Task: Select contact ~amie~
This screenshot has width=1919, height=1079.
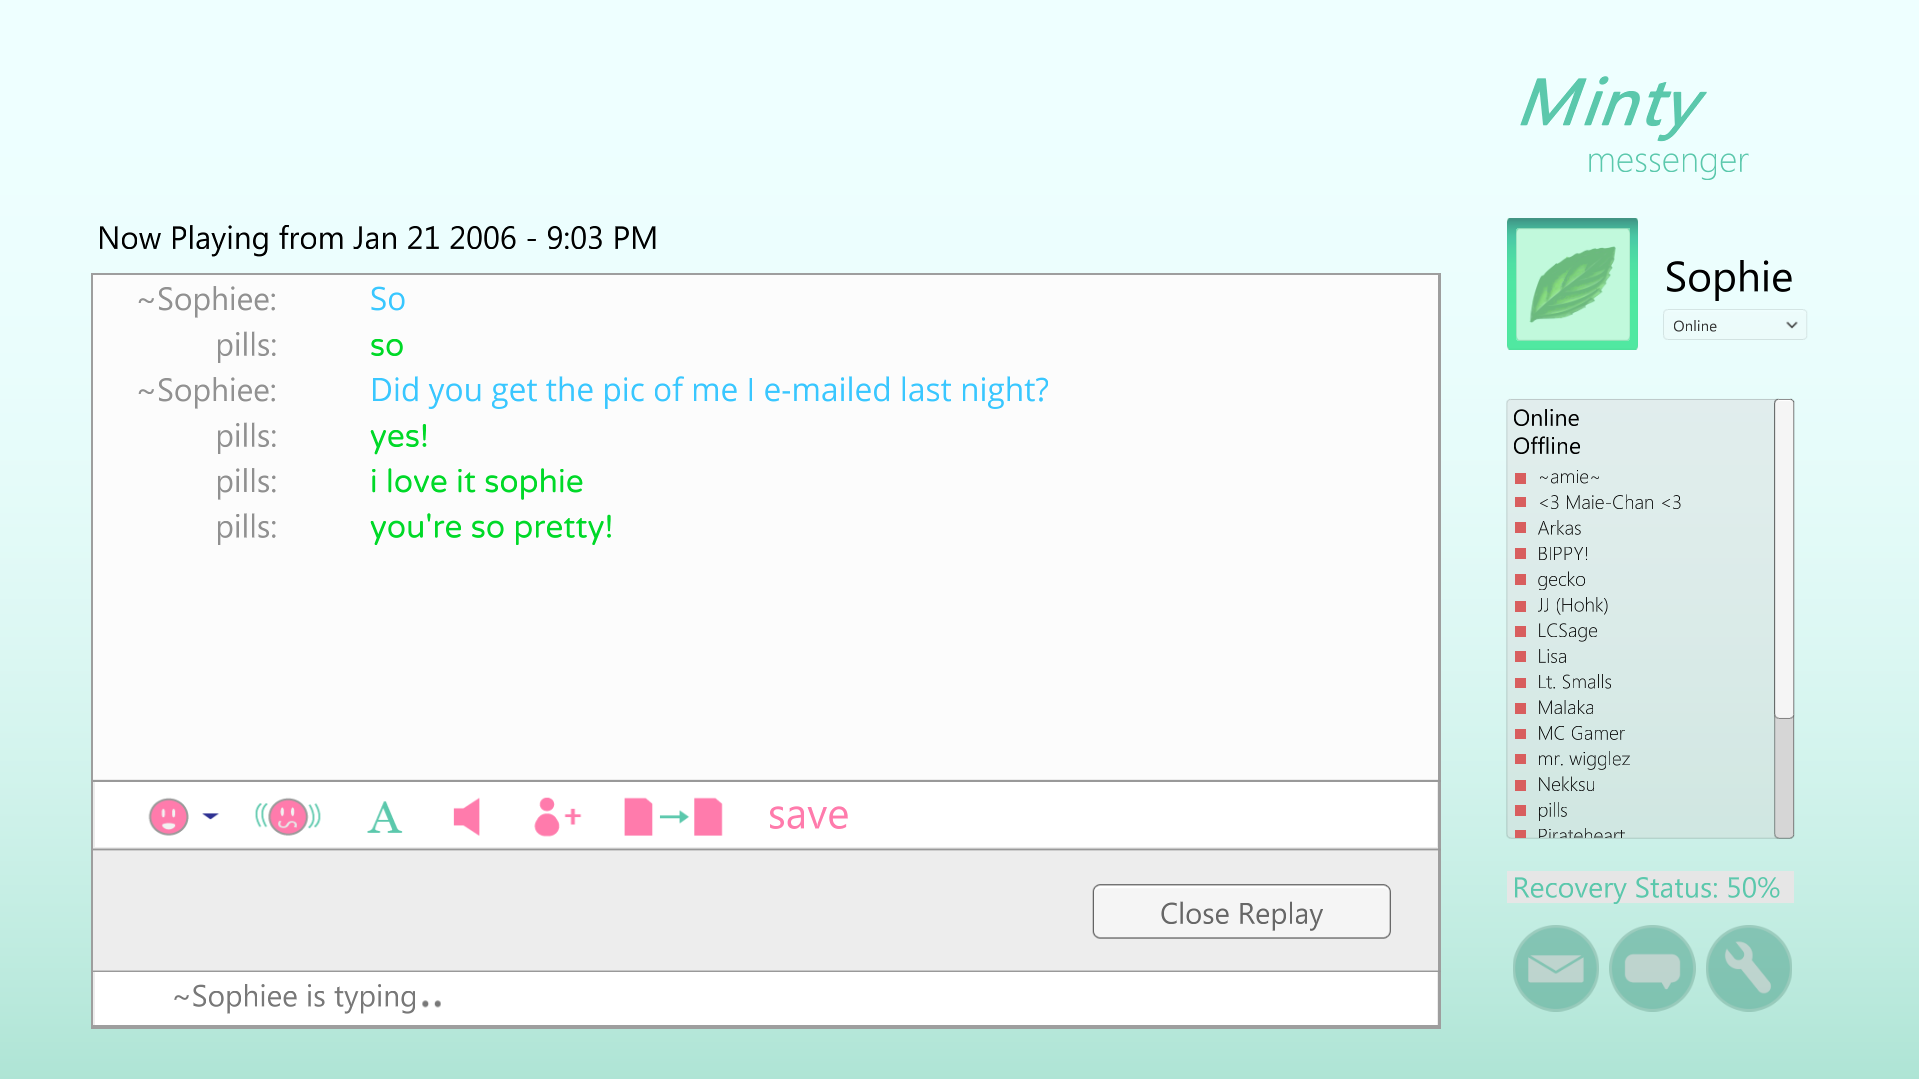Action: tap(1568, 477)
